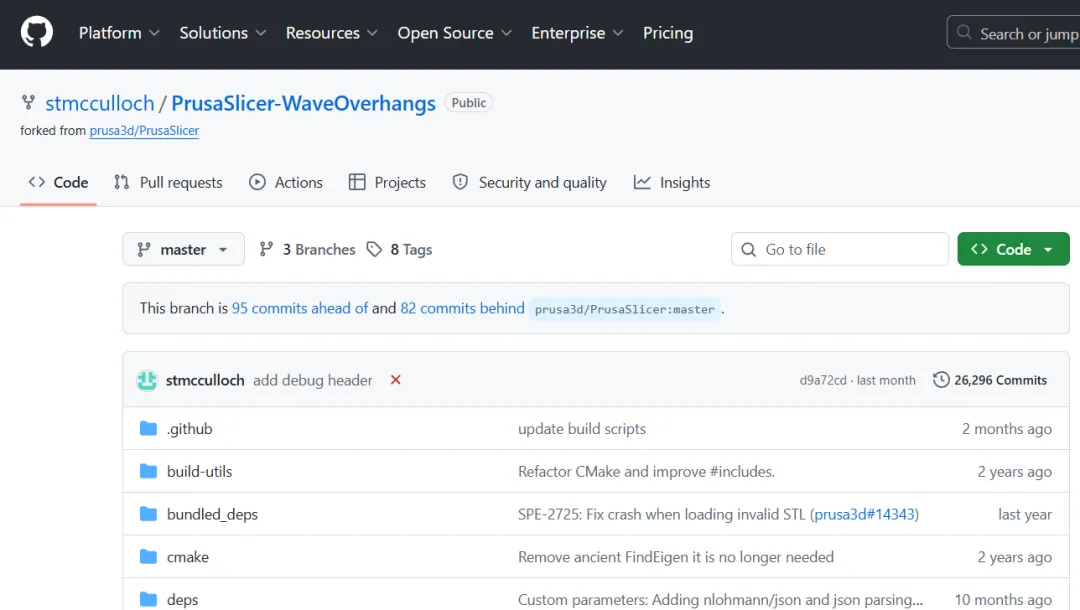The height and width of the screenshot is (610, 1080).
Task: Open the Custom parameters nlohmann/json commit message
Action: [720, 600]
